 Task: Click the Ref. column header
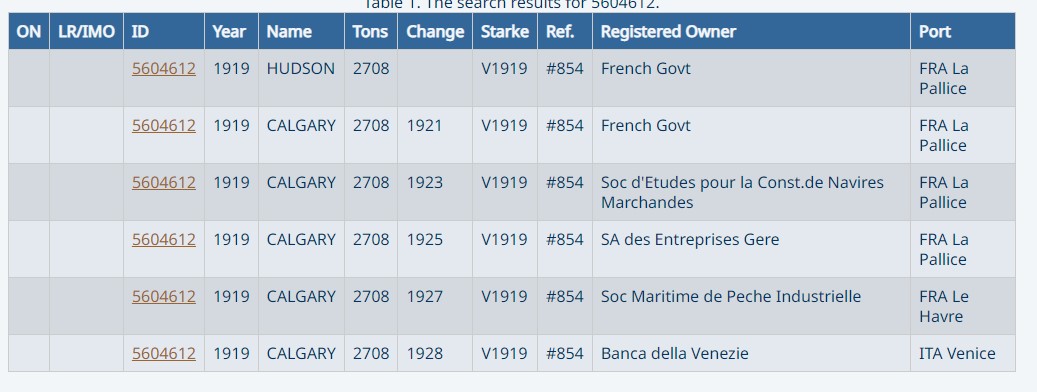point(565,31)
